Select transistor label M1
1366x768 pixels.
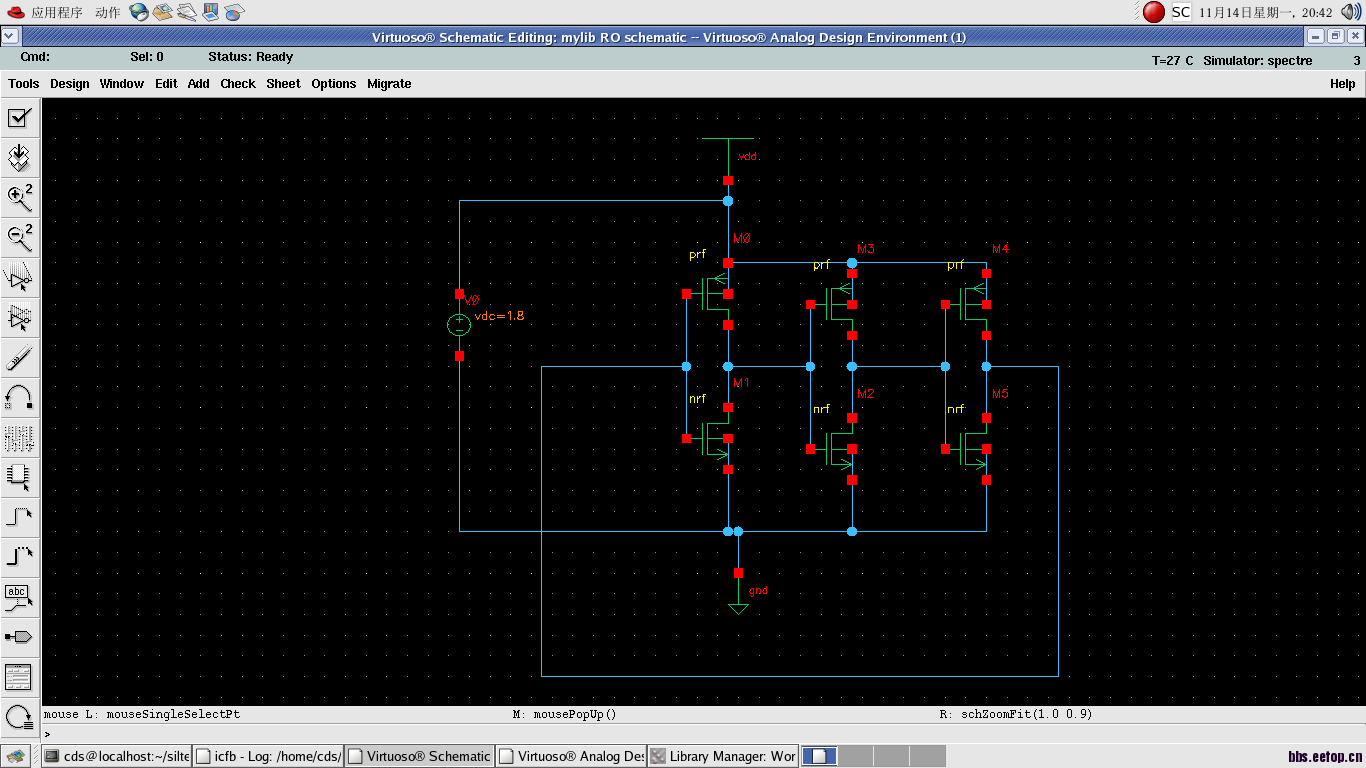[742, 383]
